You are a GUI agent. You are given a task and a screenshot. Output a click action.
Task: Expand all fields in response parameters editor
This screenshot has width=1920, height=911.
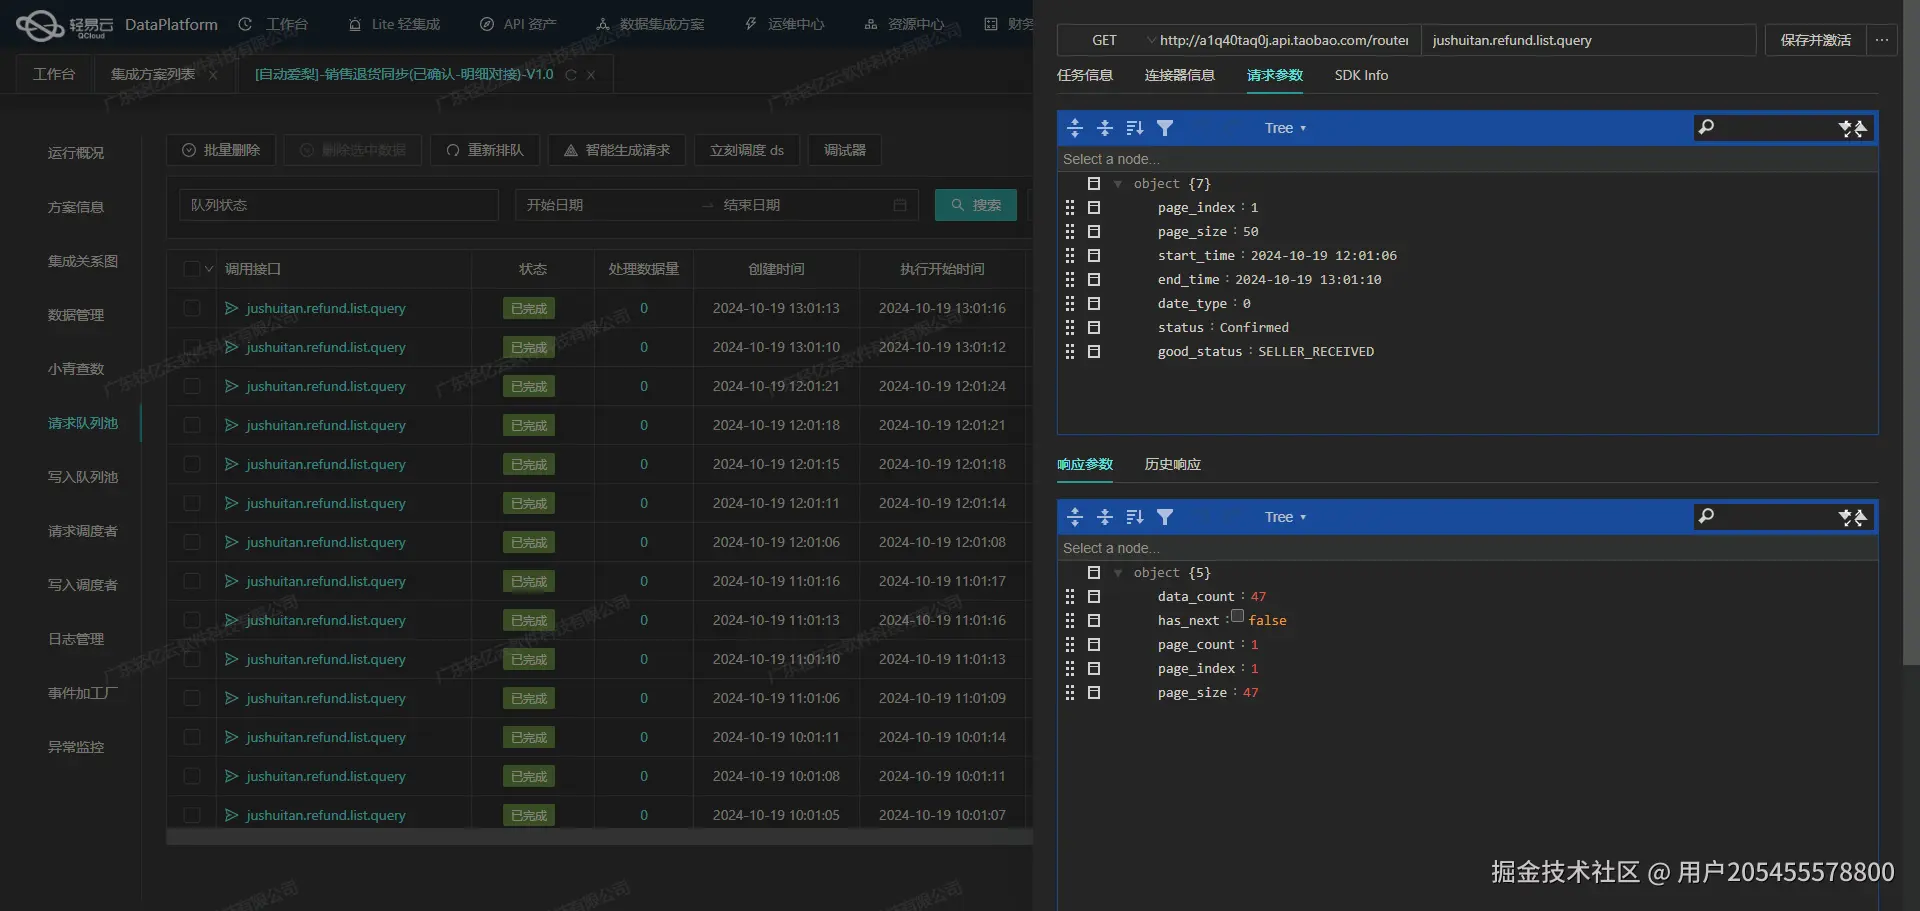tap(1075, 517)
